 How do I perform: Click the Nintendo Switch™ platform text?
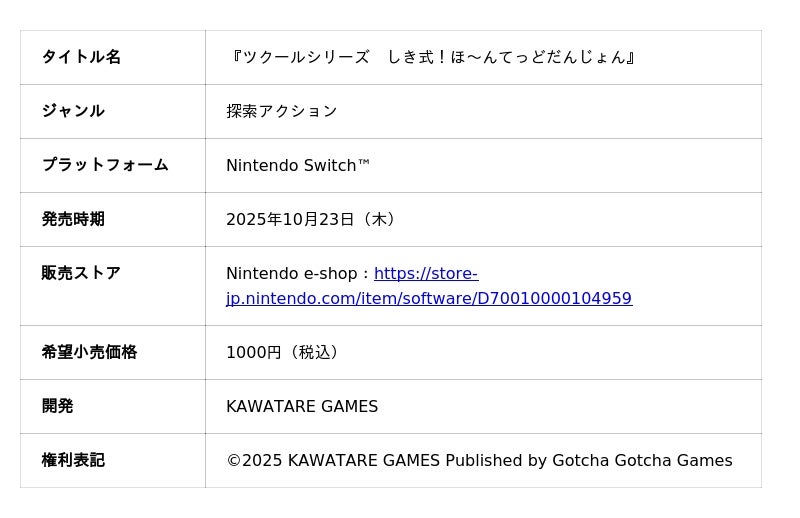pos(298,165)
